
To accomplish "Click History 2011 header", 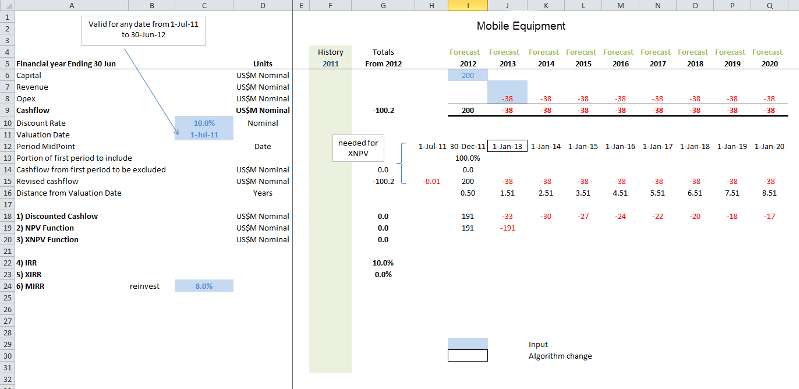I will coord(330,58).
